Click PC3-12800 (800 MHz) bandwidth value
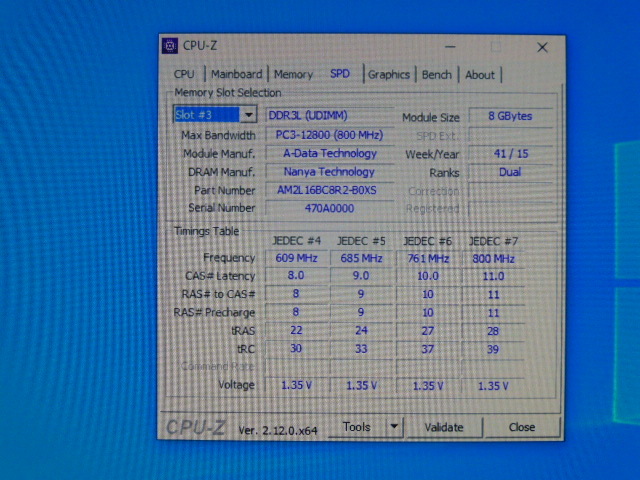 (329, 135)
